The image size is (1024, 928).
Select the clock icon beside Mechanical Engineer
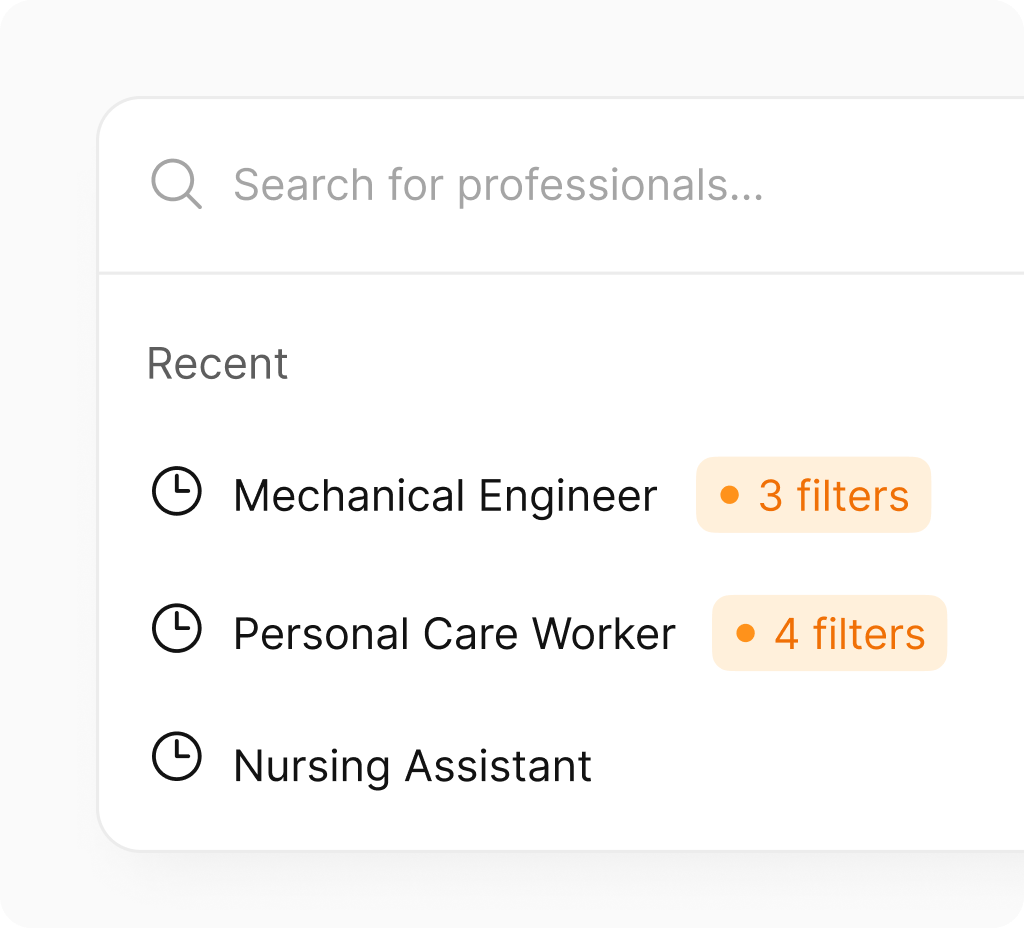click(x=177, y=492)
